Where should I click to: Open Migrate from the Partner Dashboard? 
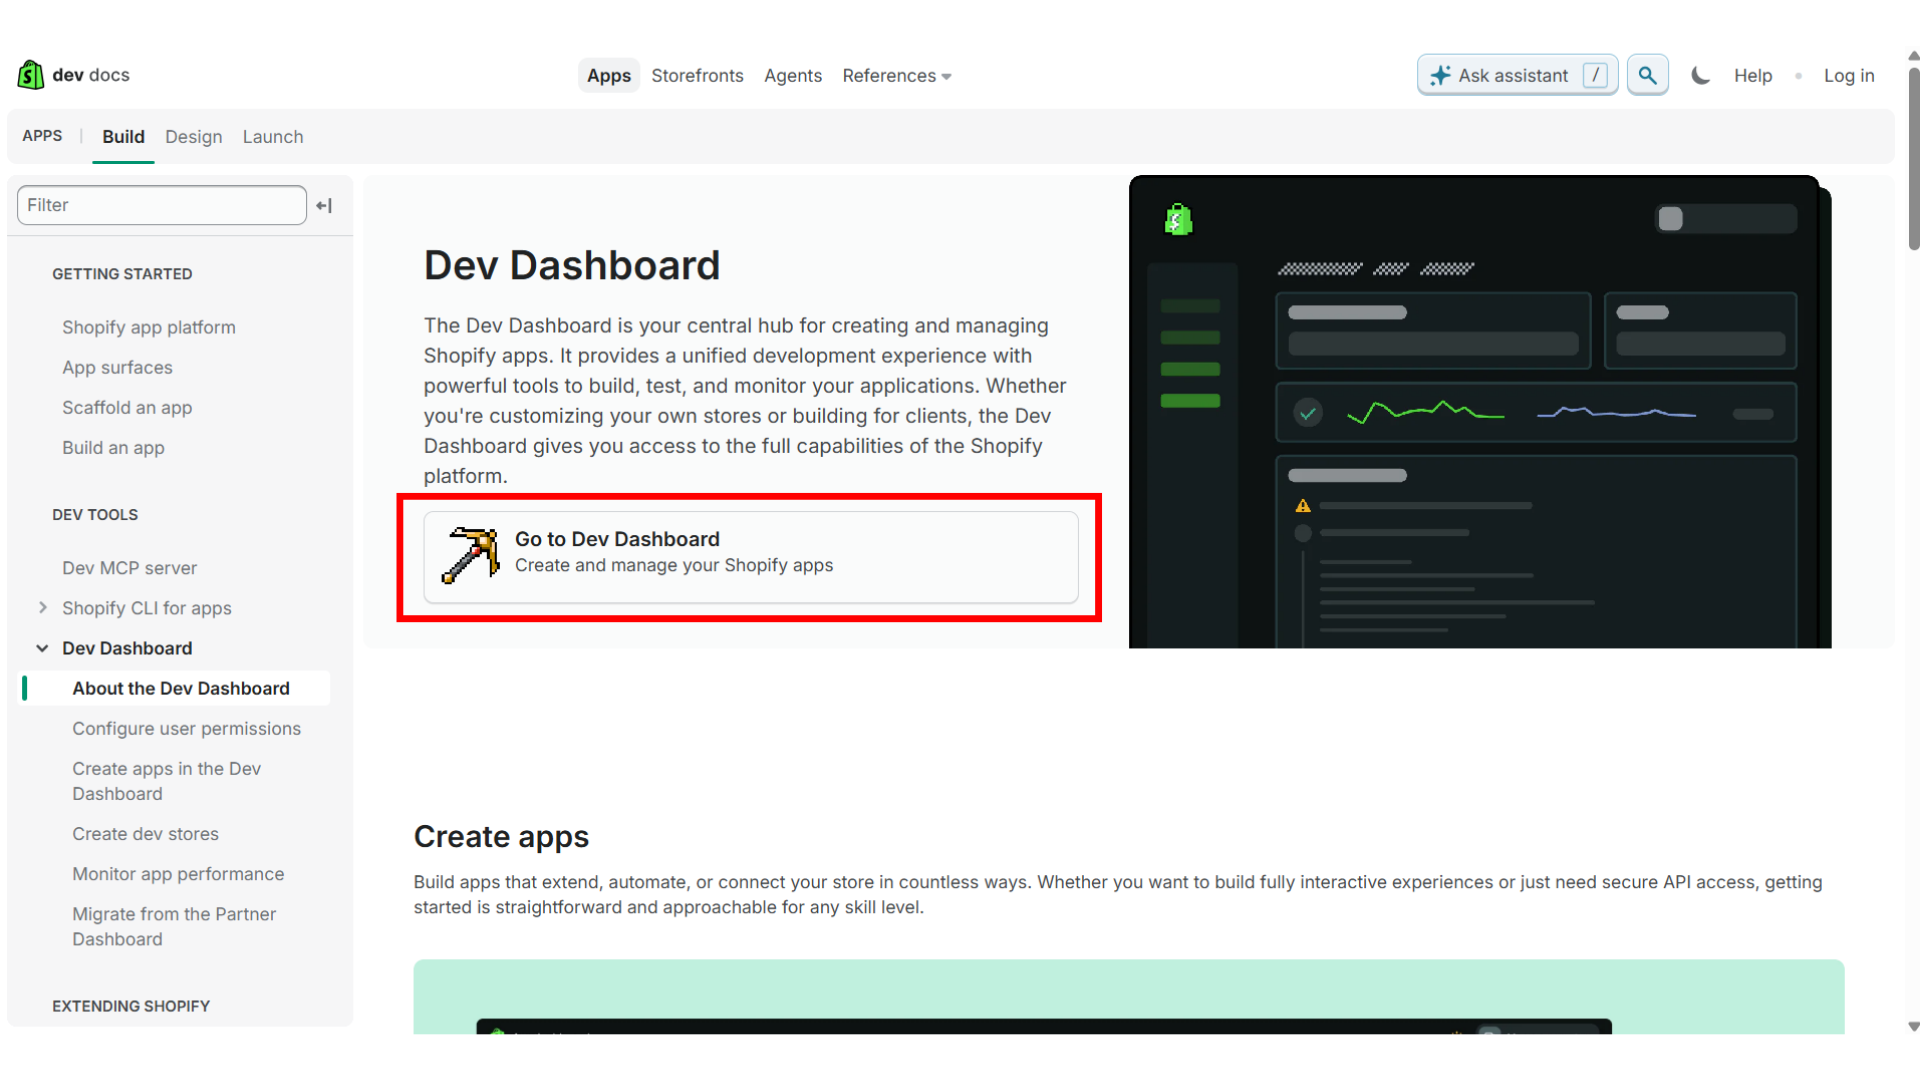(x=174, y=926)
